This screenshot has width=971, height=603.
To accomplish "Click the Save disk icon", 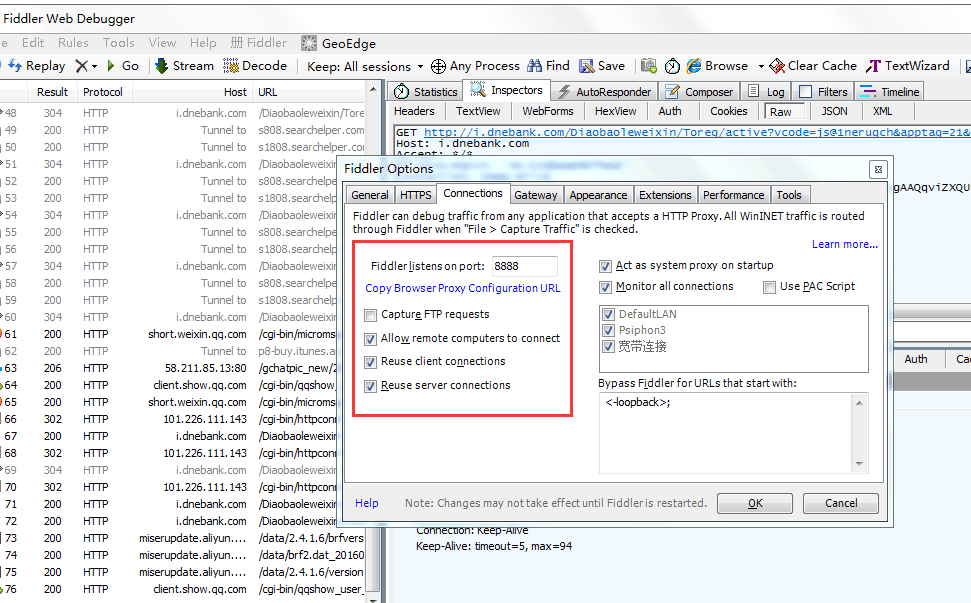I will 587,66.
